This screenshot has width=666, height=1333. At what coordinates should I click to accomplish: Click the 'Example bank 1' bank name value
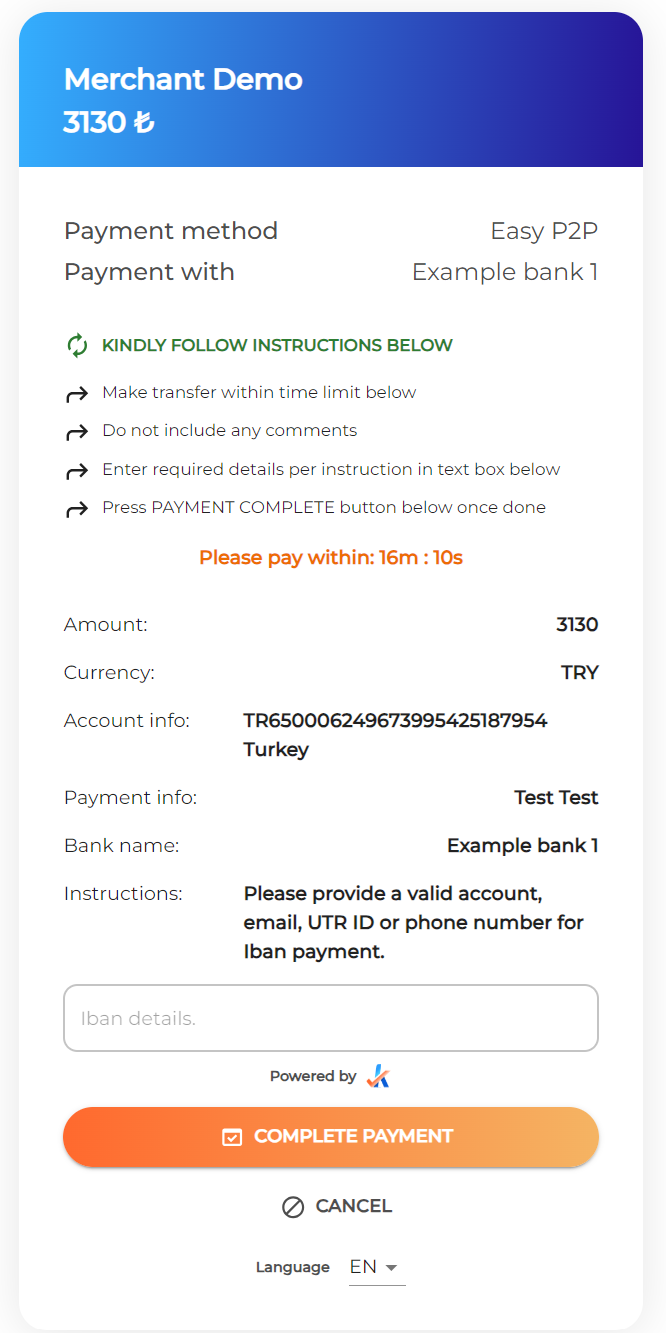pos(522,845)
